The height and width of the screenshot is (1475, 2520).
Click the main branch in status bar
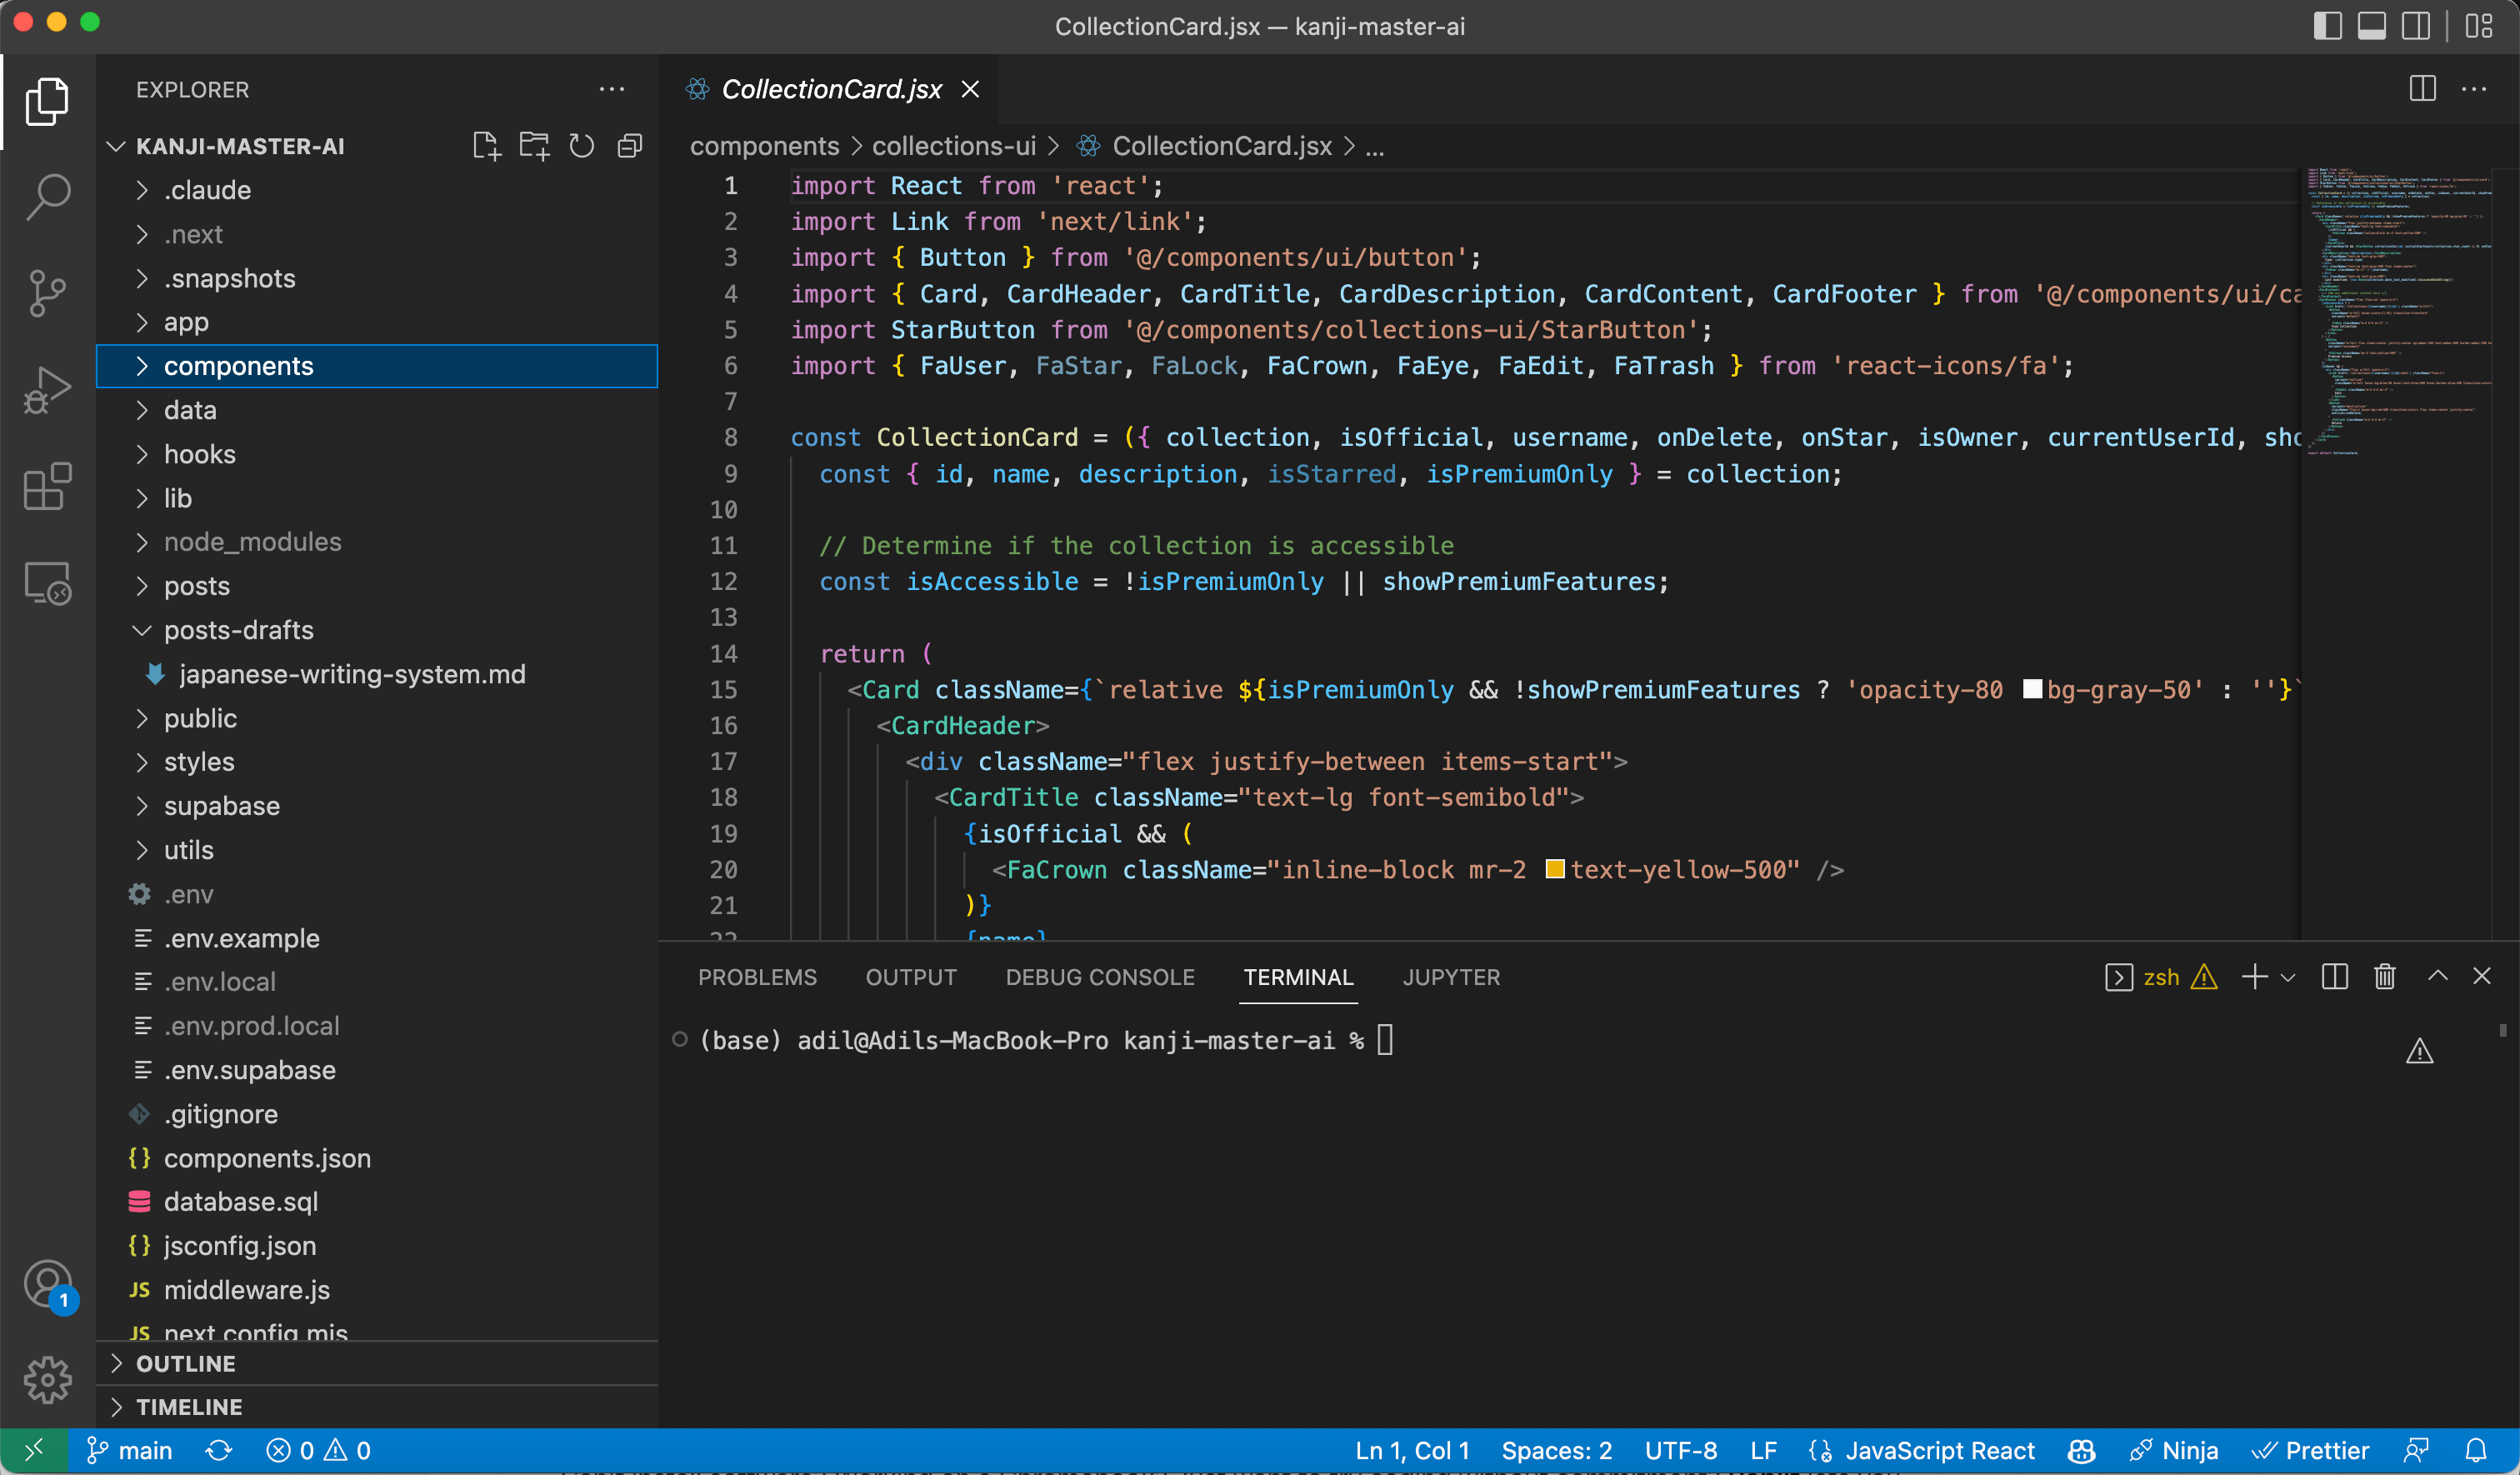click(130, 1450)
